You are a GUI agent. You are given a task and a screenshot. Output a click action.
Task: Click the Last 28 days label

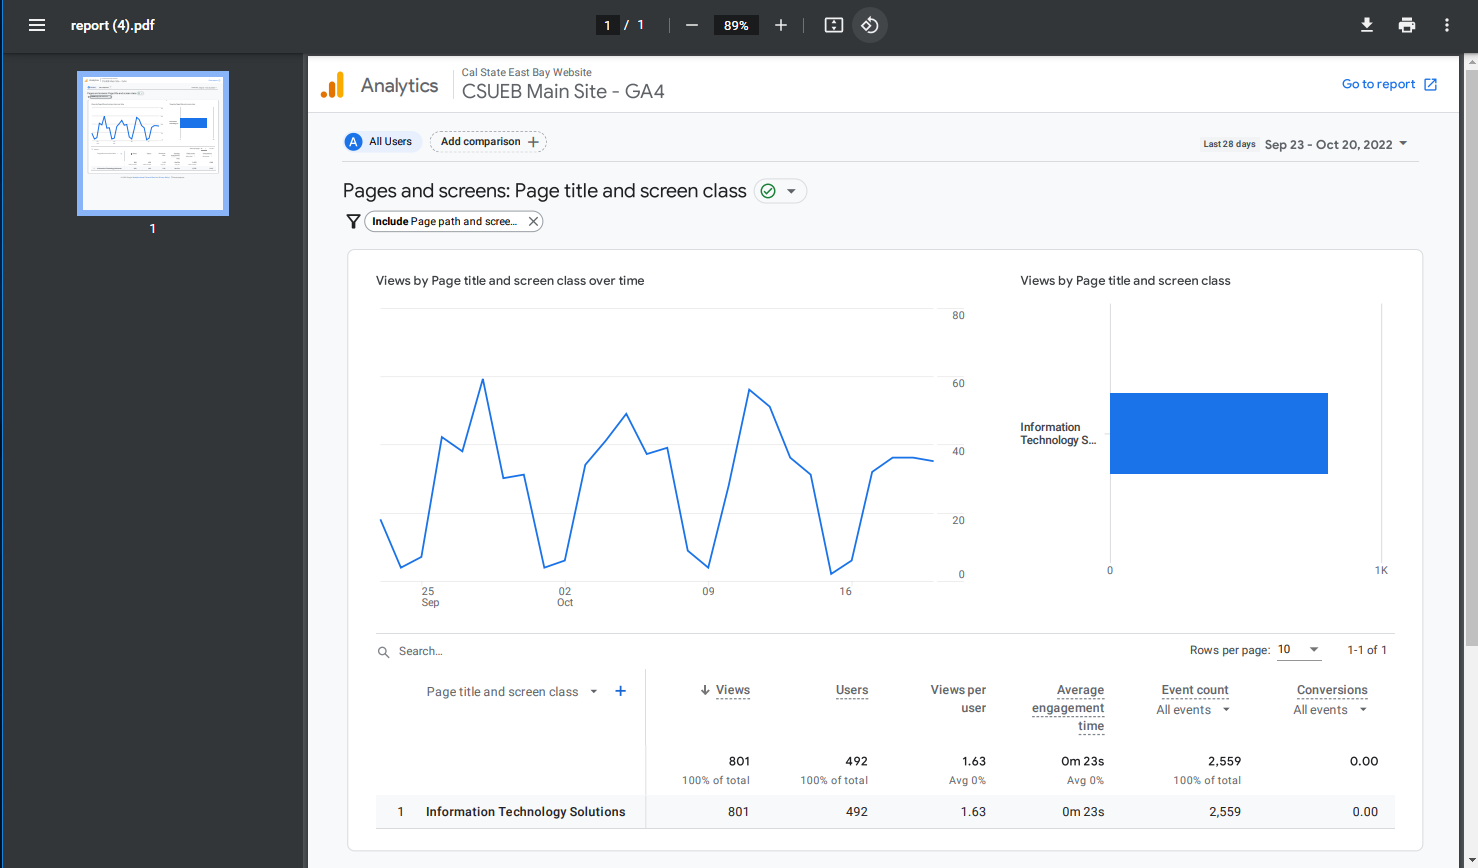1229,144
